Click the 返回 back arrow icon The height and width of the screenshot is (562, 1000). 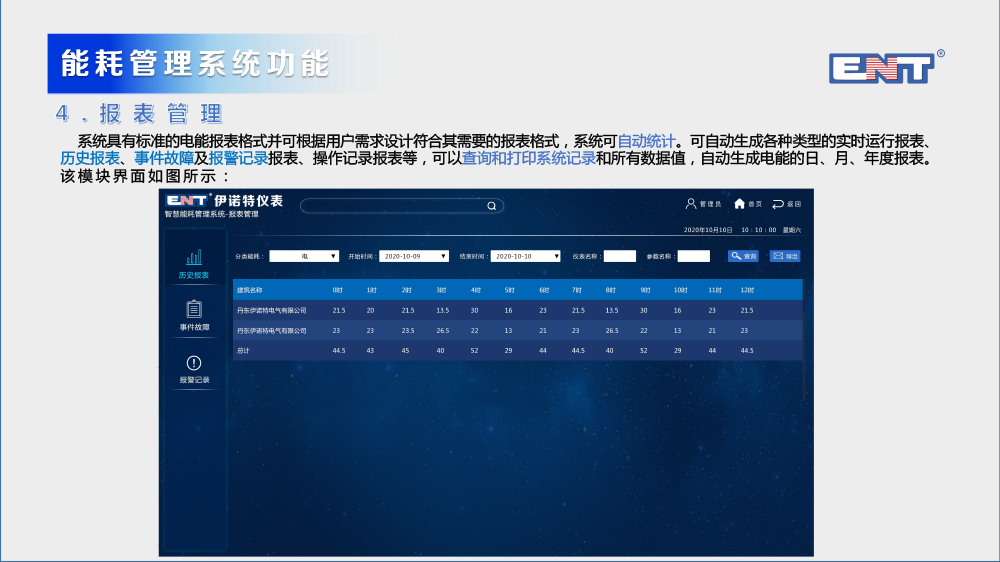point(778,203)
